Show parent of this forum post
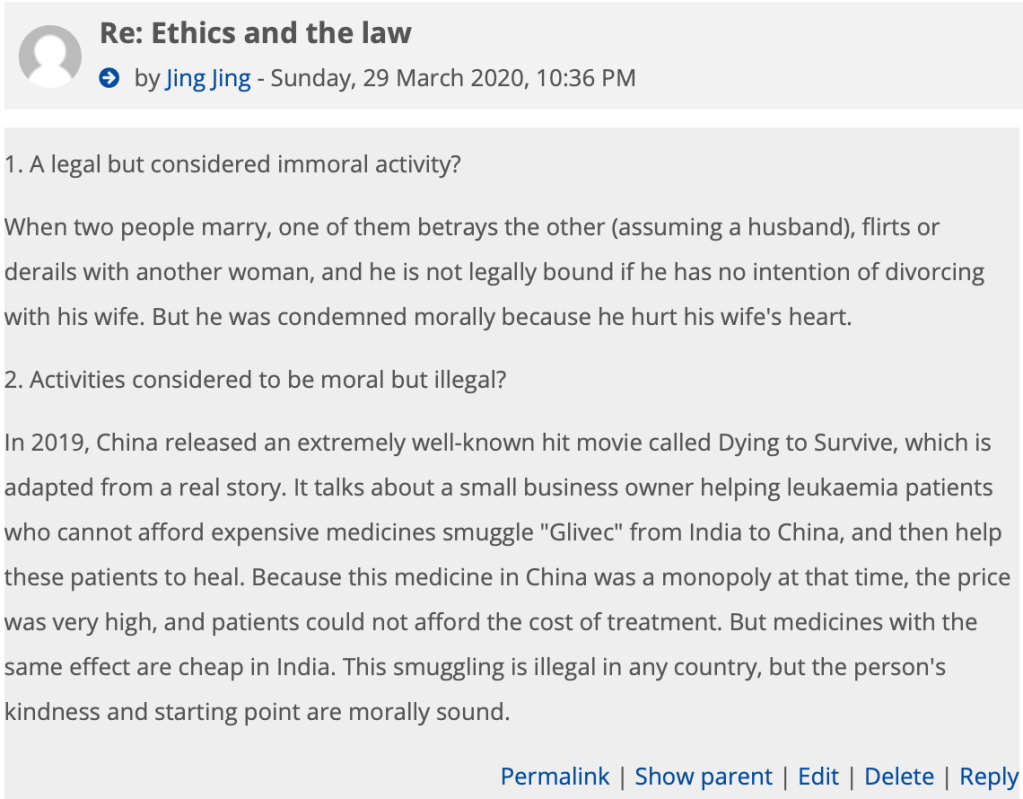 [703, 776]
